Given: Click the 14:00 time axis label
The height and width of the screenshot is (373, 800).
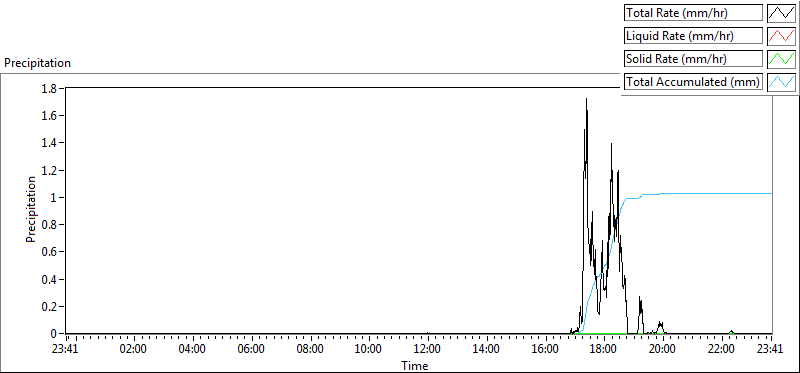Looking at the screenshot, I should point(487,350).
